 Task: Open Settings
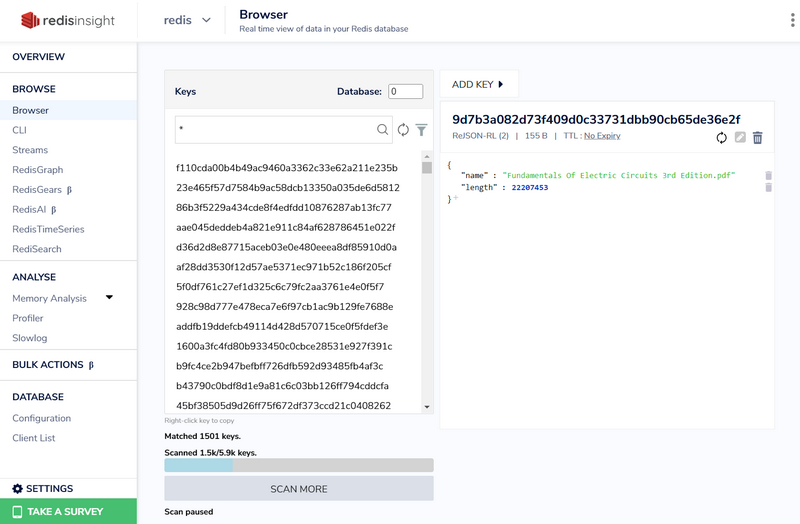pyautogui.click(x=49, y=489)
